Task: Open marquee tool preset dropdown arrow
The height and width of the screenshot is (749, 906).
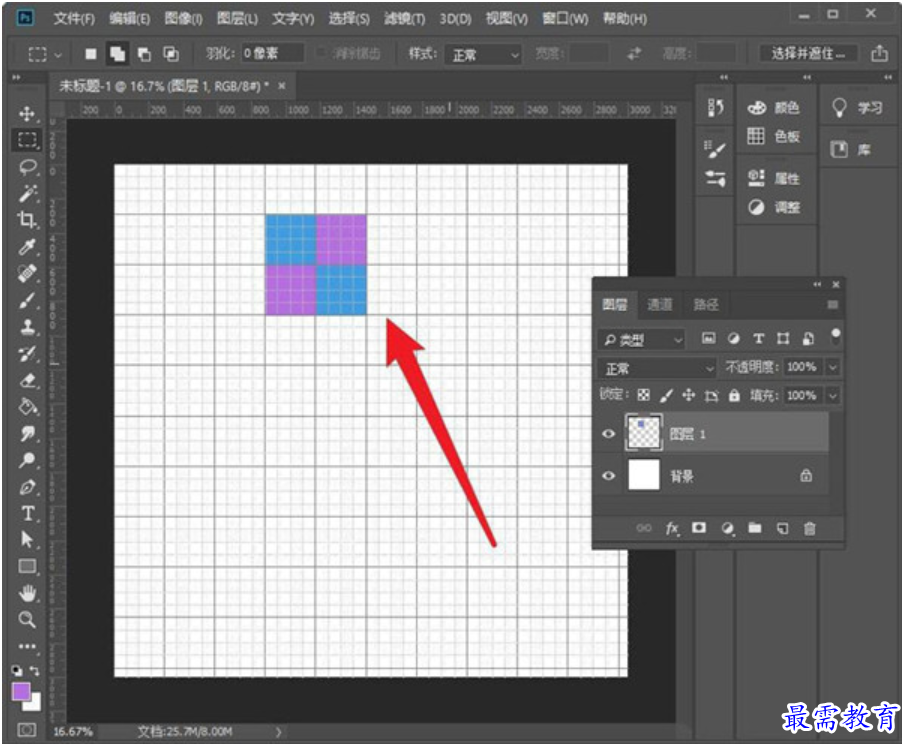Action: [x=58, y=55]
